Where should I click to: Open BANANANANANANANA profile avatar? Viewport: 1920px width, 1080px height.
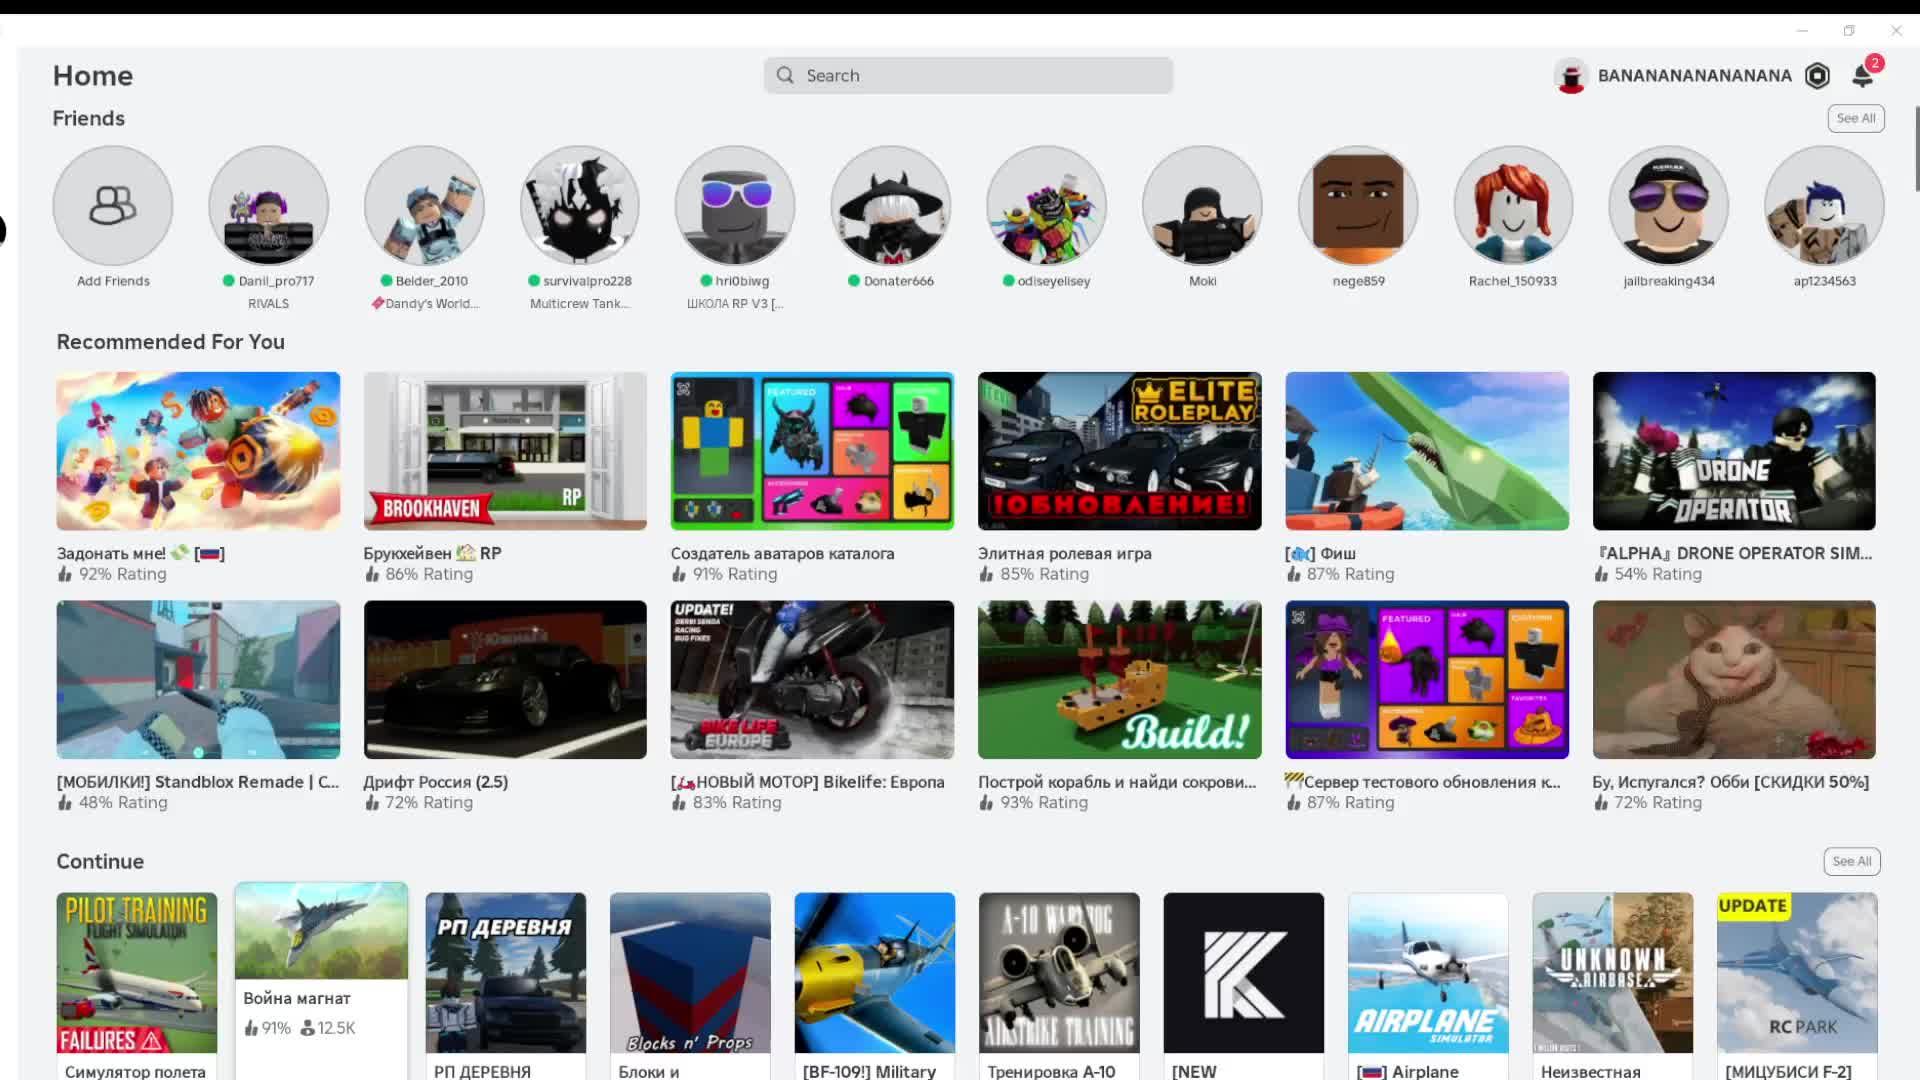[1571, 76]
